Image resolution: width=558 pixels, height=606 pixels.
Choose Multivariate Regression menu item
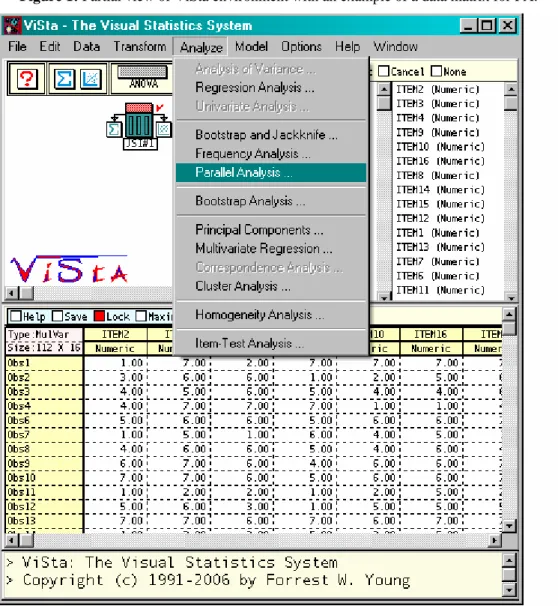coord(271,248)
